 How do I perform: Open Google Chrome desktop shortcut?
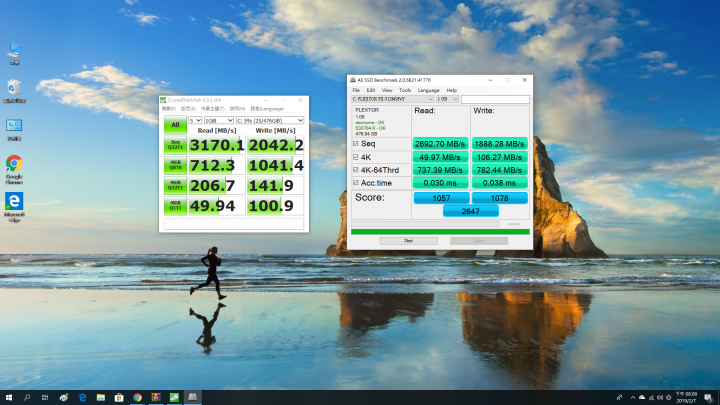pyautogui.click(x=14, y=164)
